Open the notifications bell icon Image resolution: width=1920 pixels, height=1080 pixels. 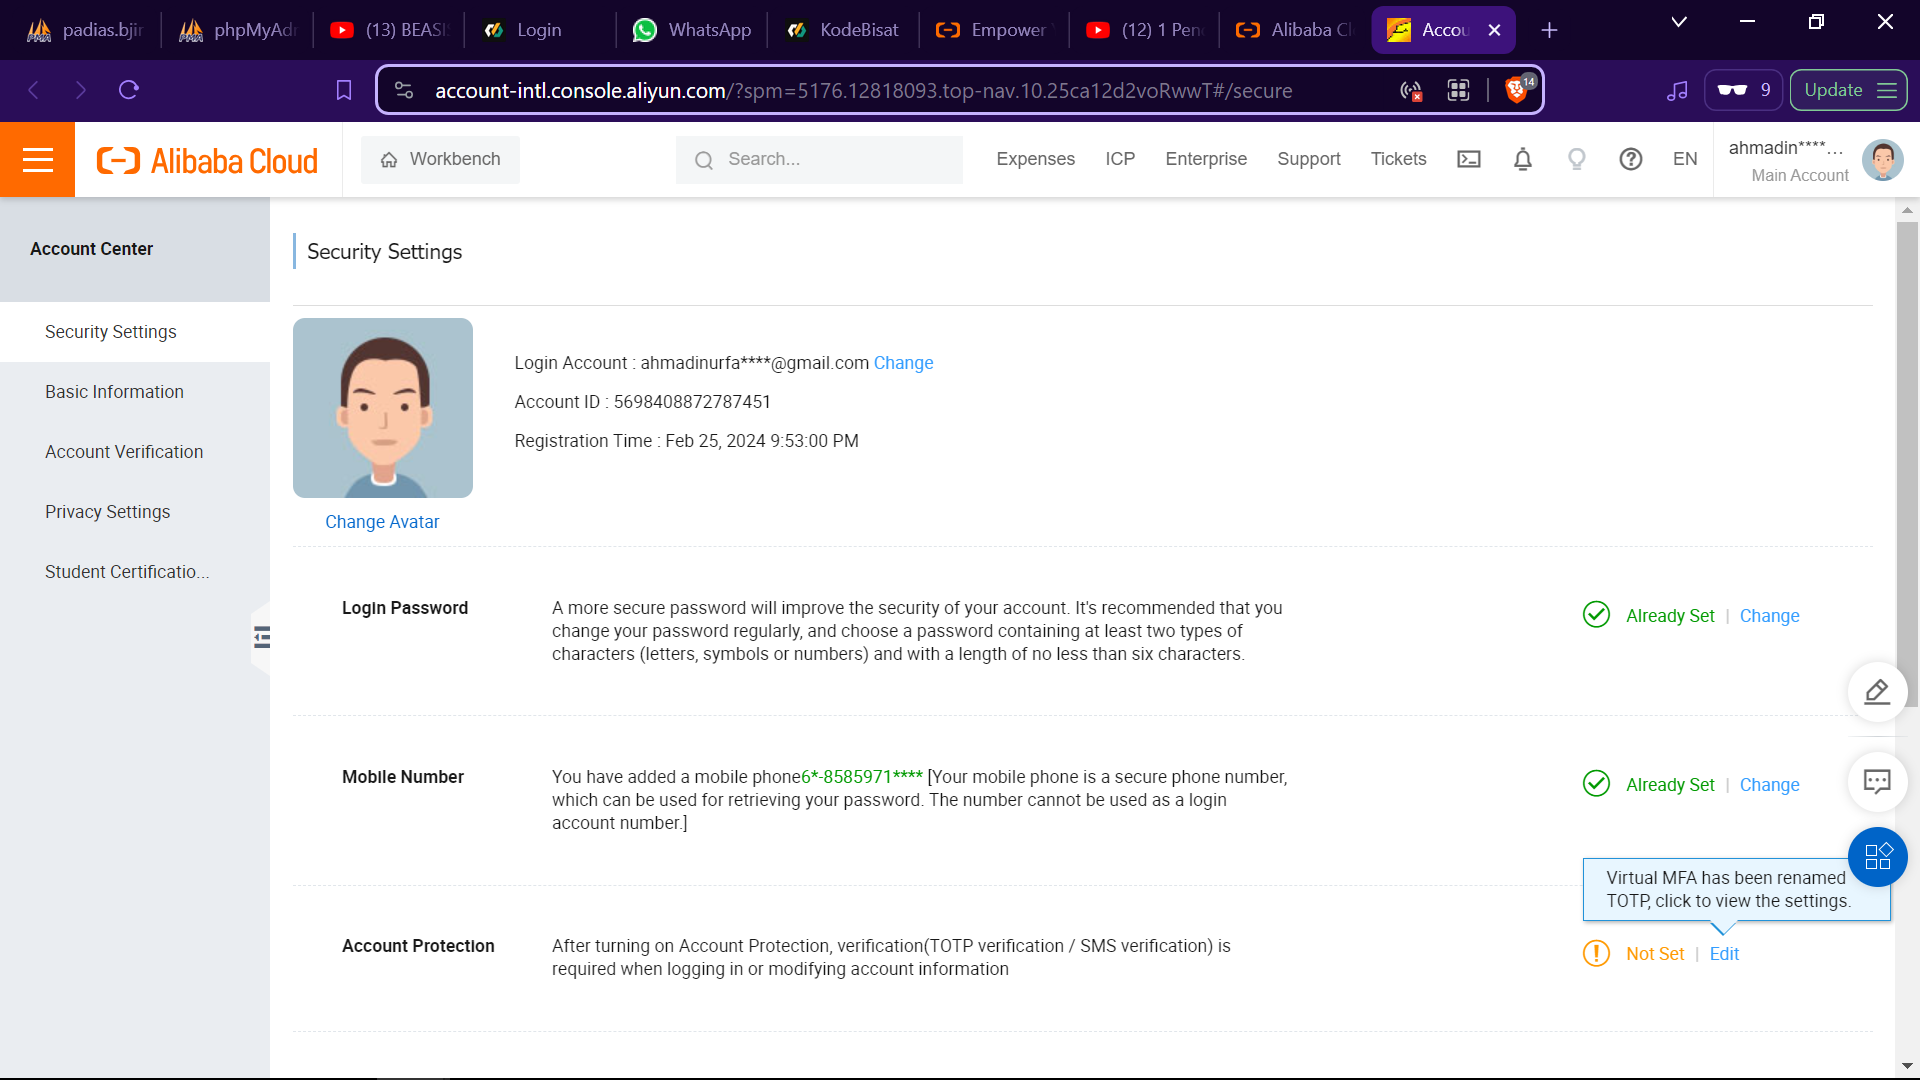coord(1522,159)
